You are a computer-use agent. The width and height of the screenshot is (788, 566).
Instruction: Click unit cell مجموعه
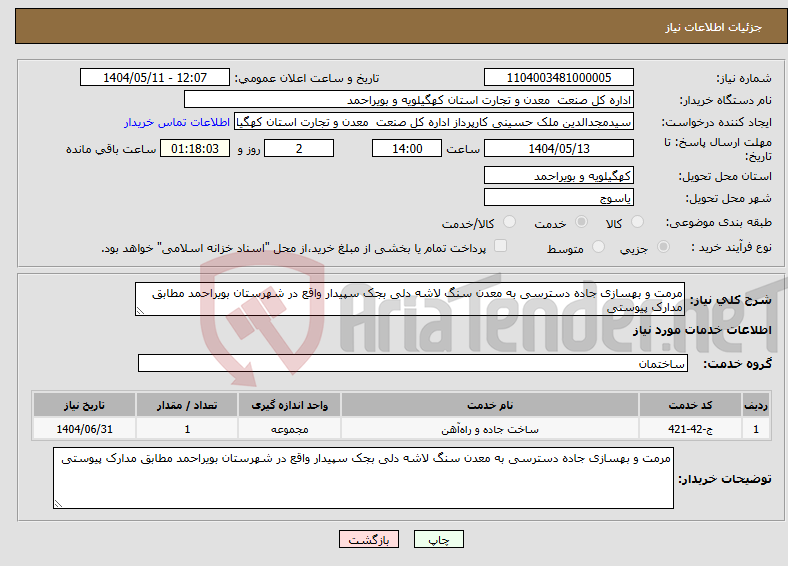[289, 429]
